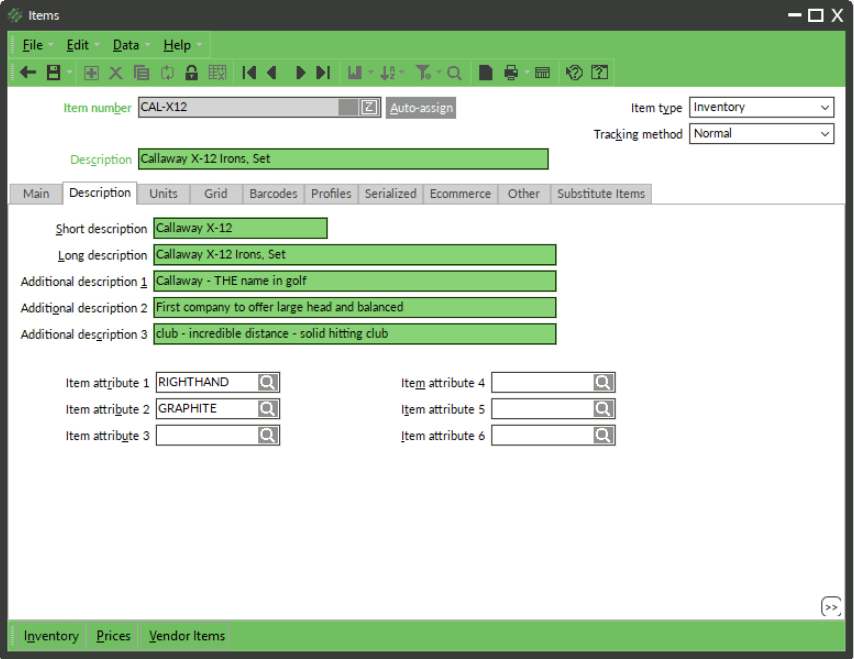Save the current item record
Viewport: 854px width, 659px height.
click(x=52, y=72)
